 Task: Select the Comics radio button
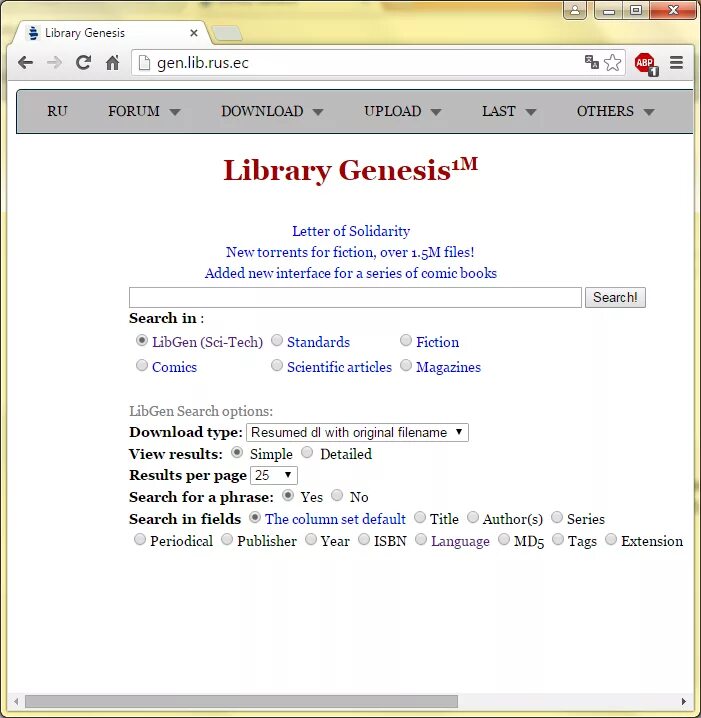[141, 365]
